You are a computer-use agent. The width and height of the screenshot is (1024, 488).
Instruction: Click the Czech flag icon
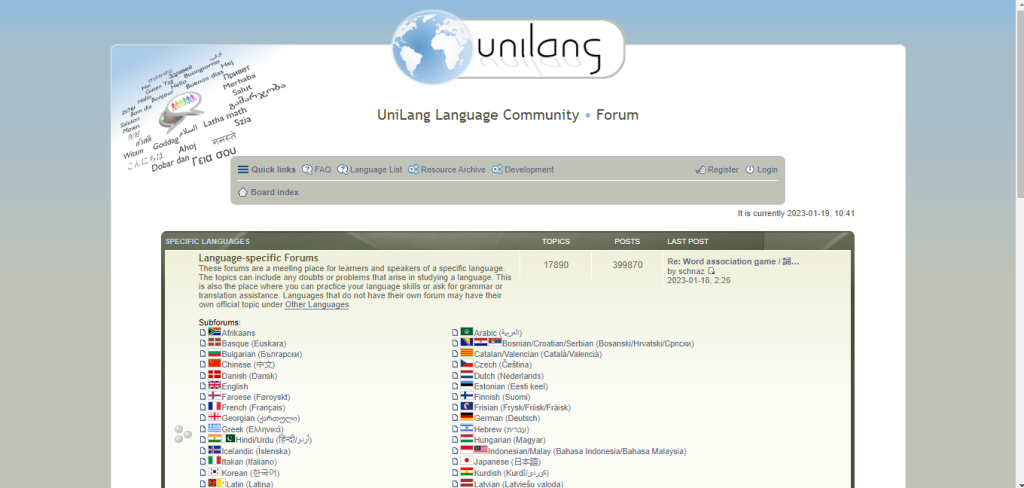click(x=466, y=363)
